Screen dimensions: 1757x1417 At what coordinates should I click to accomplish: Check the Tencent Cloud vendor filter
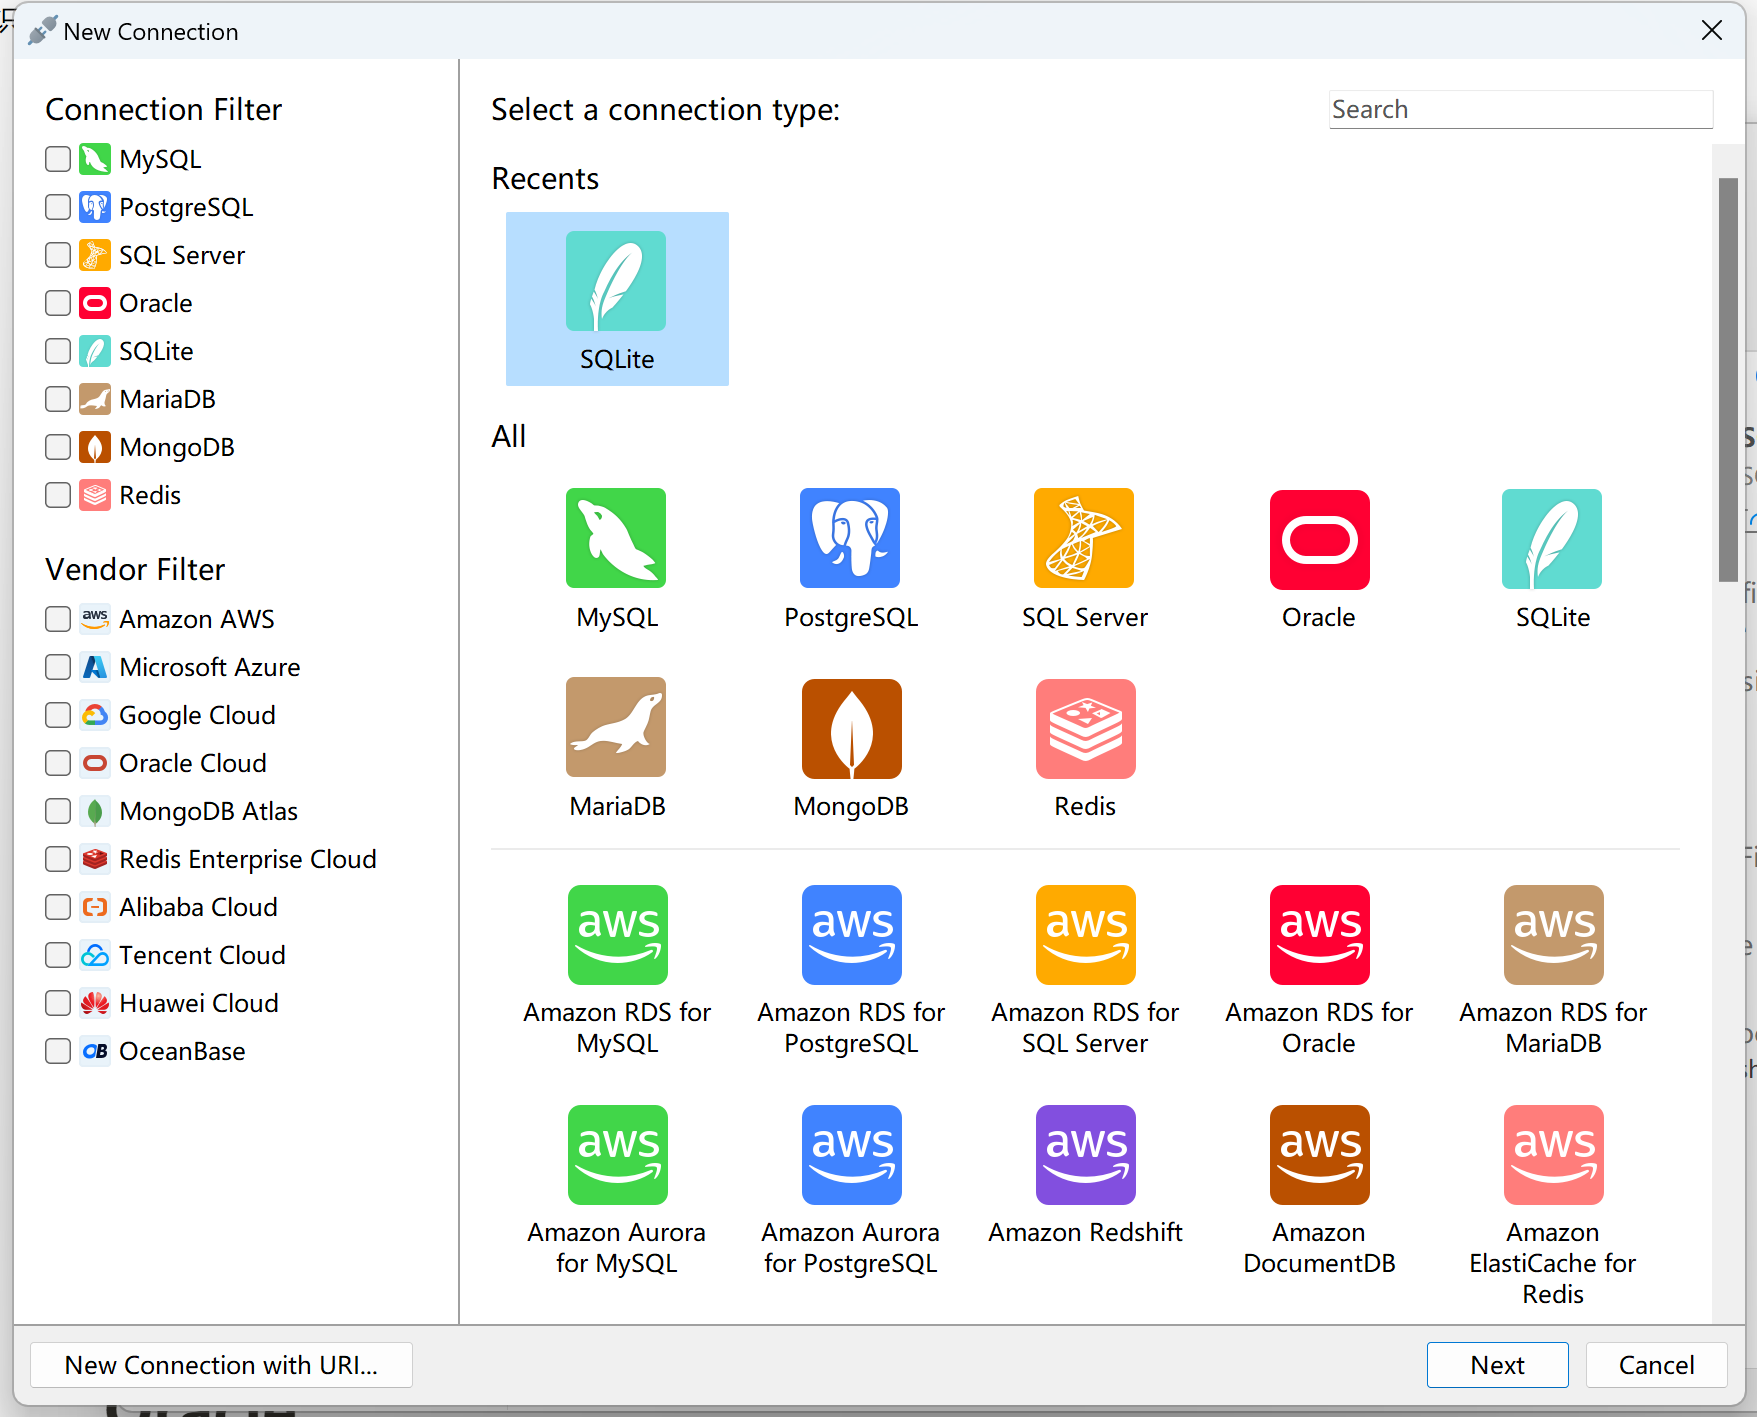[x=58, y=955]
